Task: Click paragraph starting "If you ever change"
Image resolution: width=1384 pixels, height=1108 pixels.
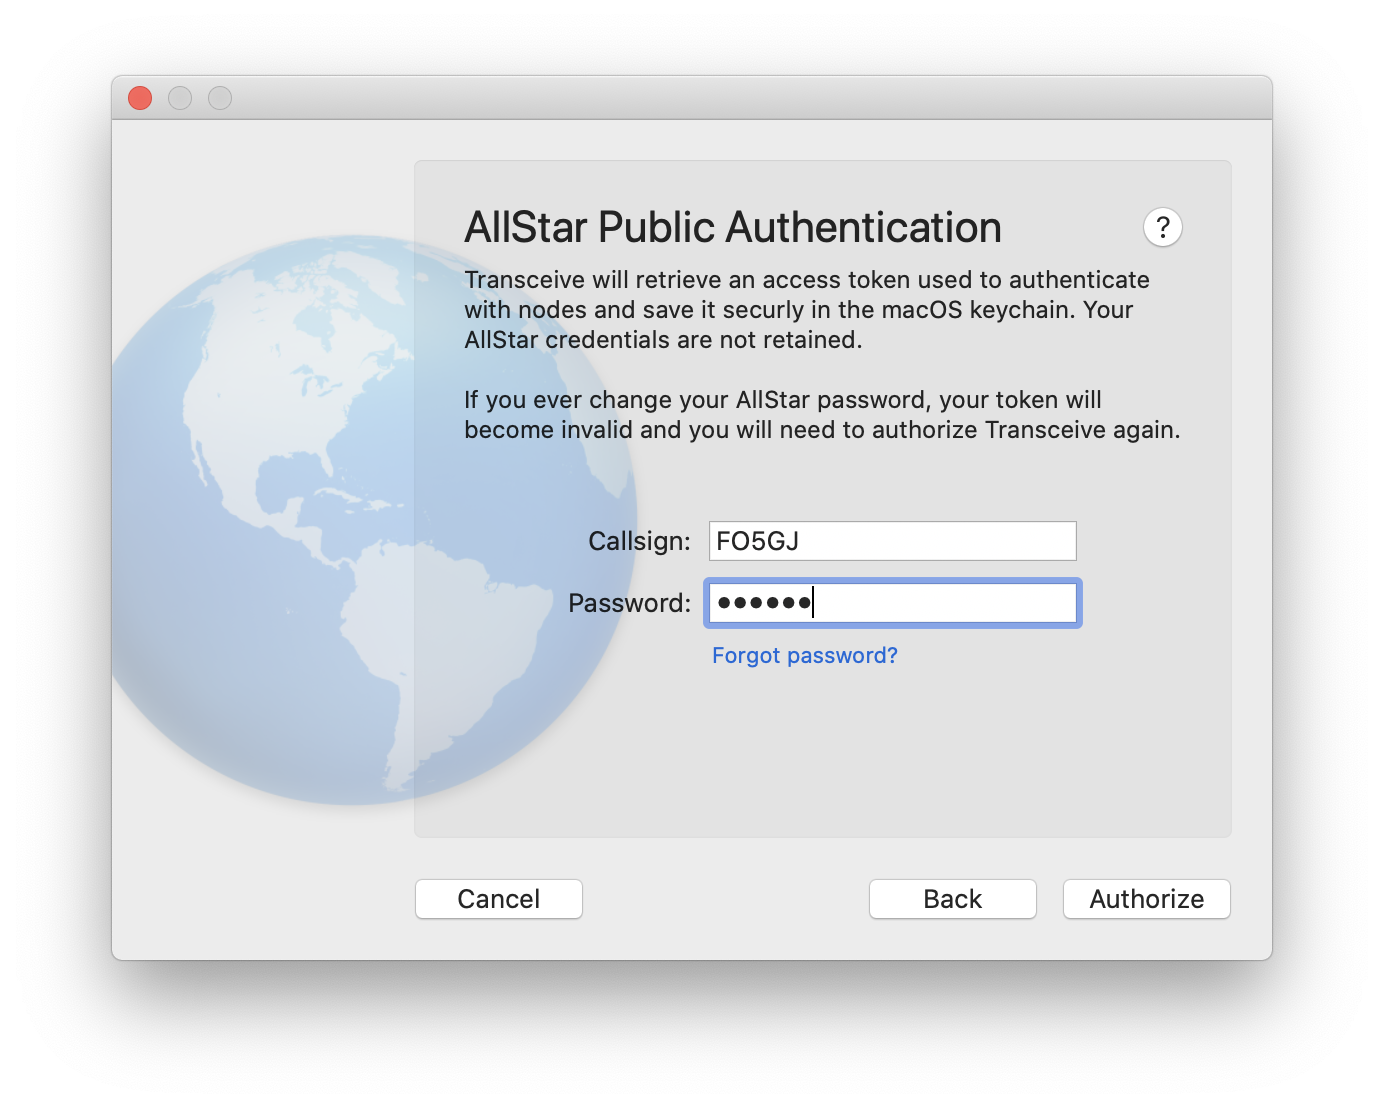Action: tap(822, 415)
